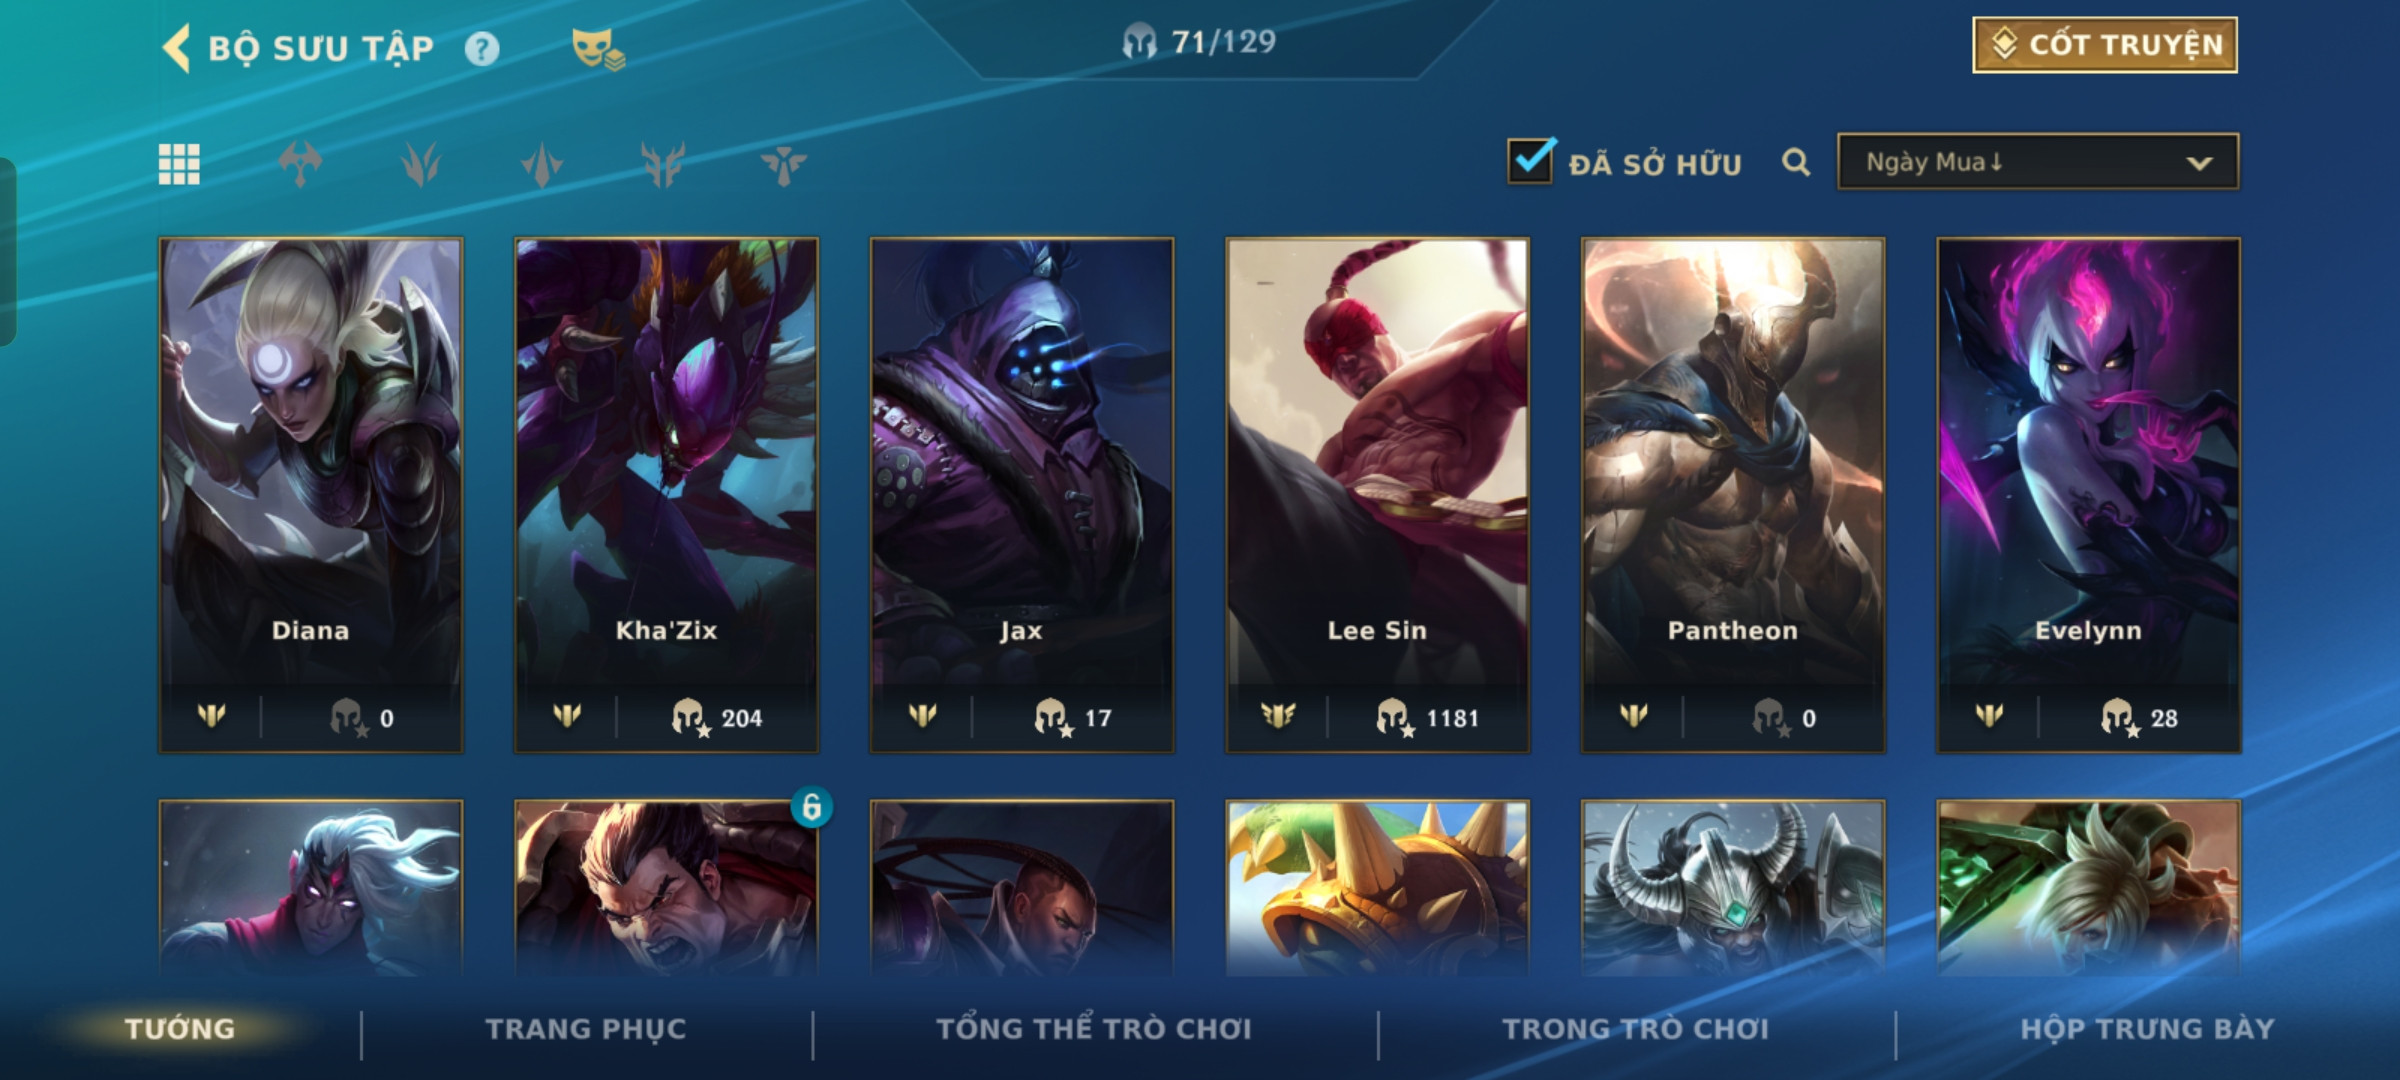Open the Evelynn champion card
The height and width of the screenshot is (1080, 2400).
tap(2088, 495)
